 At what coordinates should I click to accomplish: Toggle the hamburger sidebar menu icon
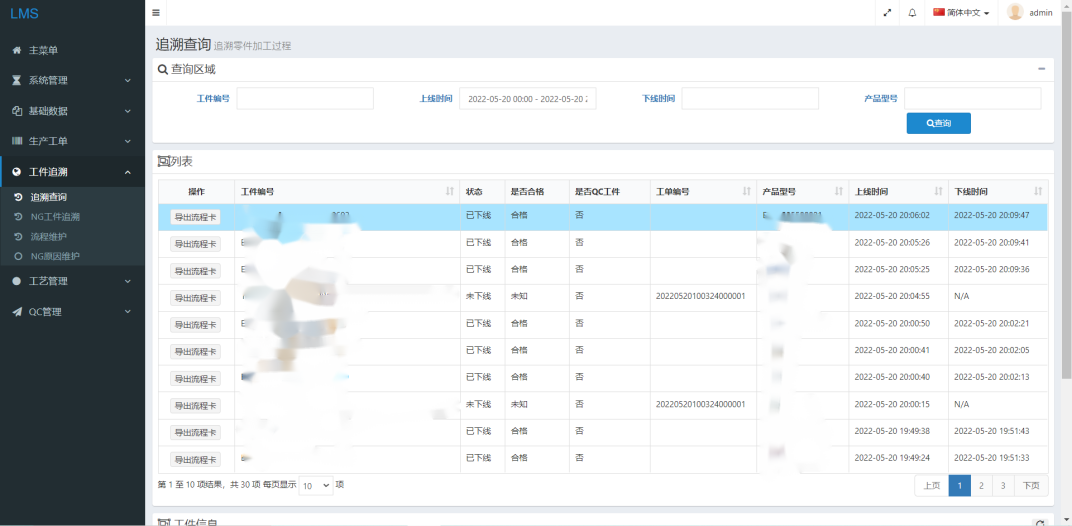click(156, 13)
